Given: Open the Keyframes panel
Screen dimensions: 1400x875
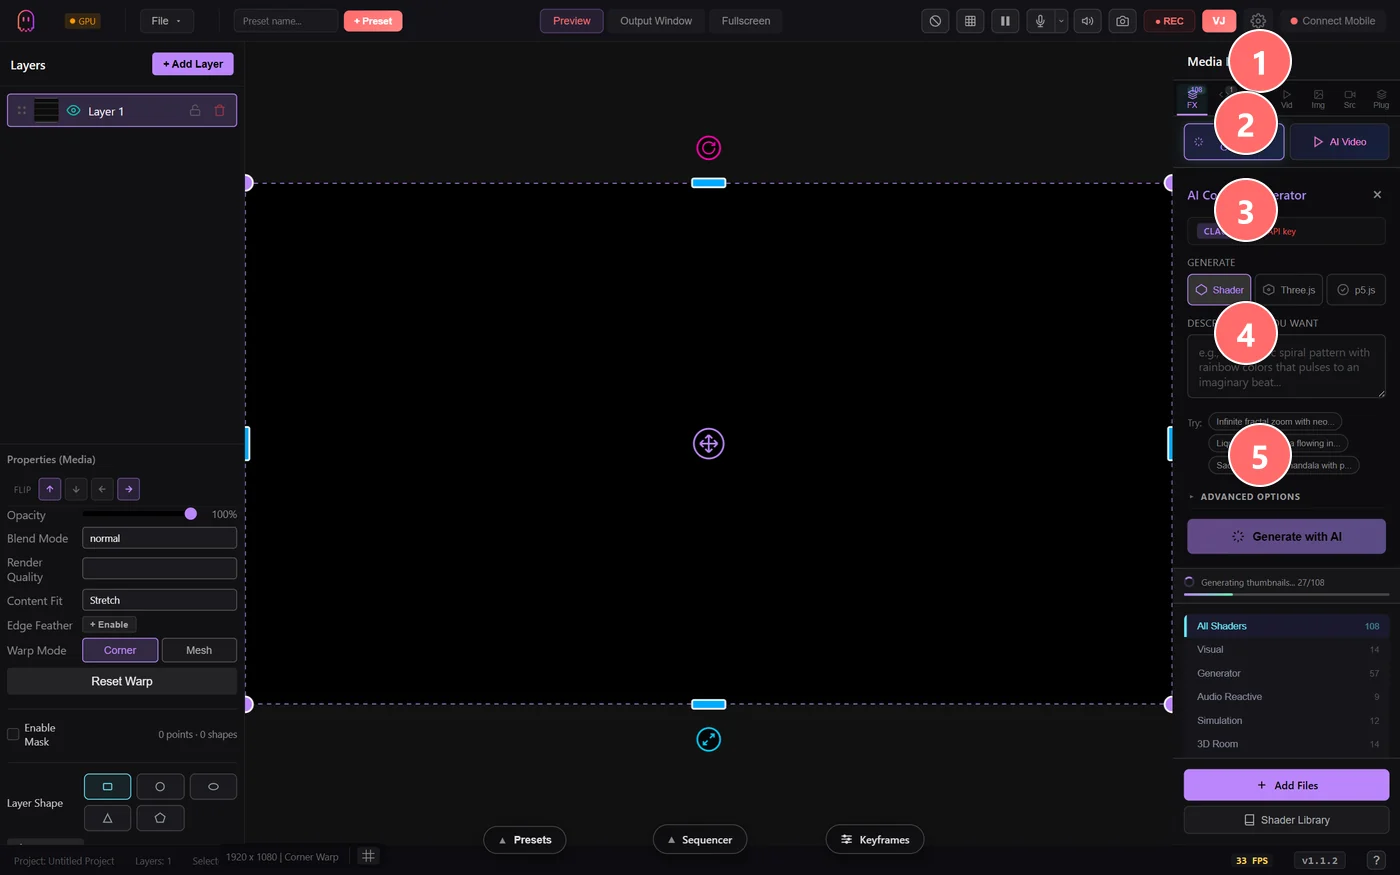Looking at the screenshot, I should [875, 840].
